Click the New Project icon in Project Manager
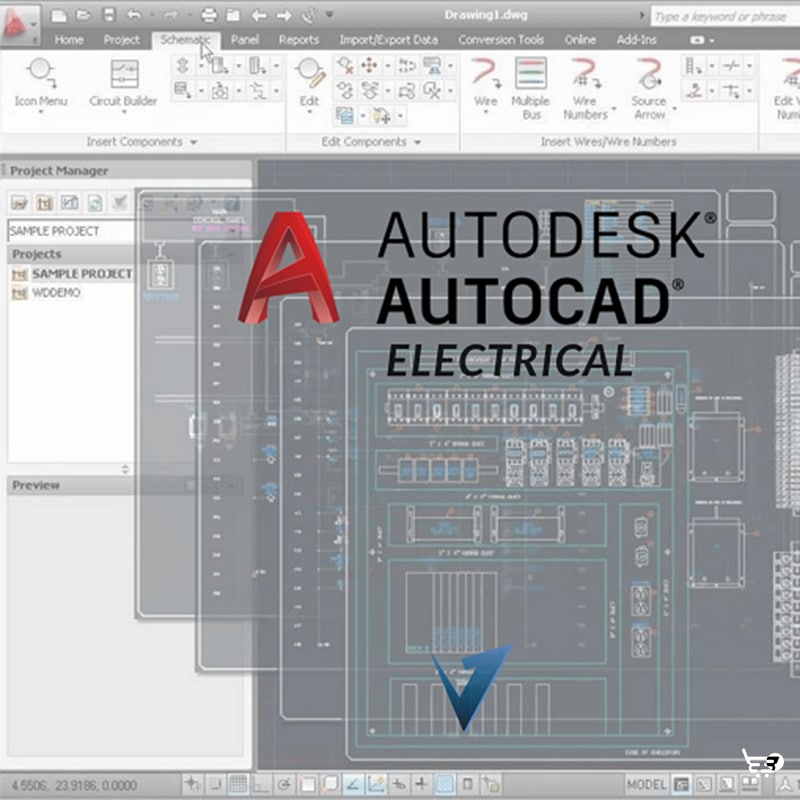 44,203
